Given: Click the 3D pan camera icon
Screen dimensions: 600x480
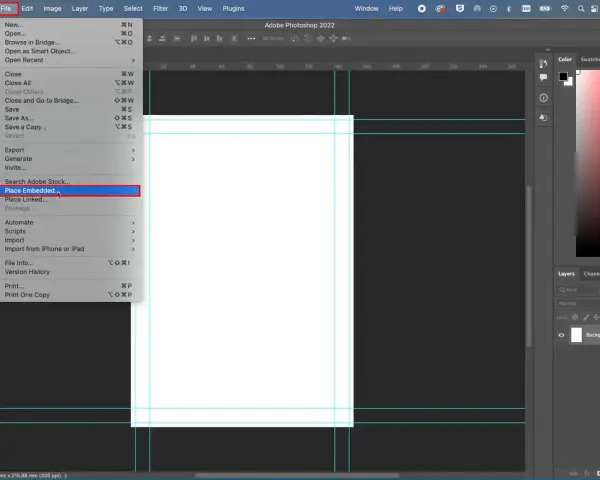Looking at the screenshot, I should 321,38.
